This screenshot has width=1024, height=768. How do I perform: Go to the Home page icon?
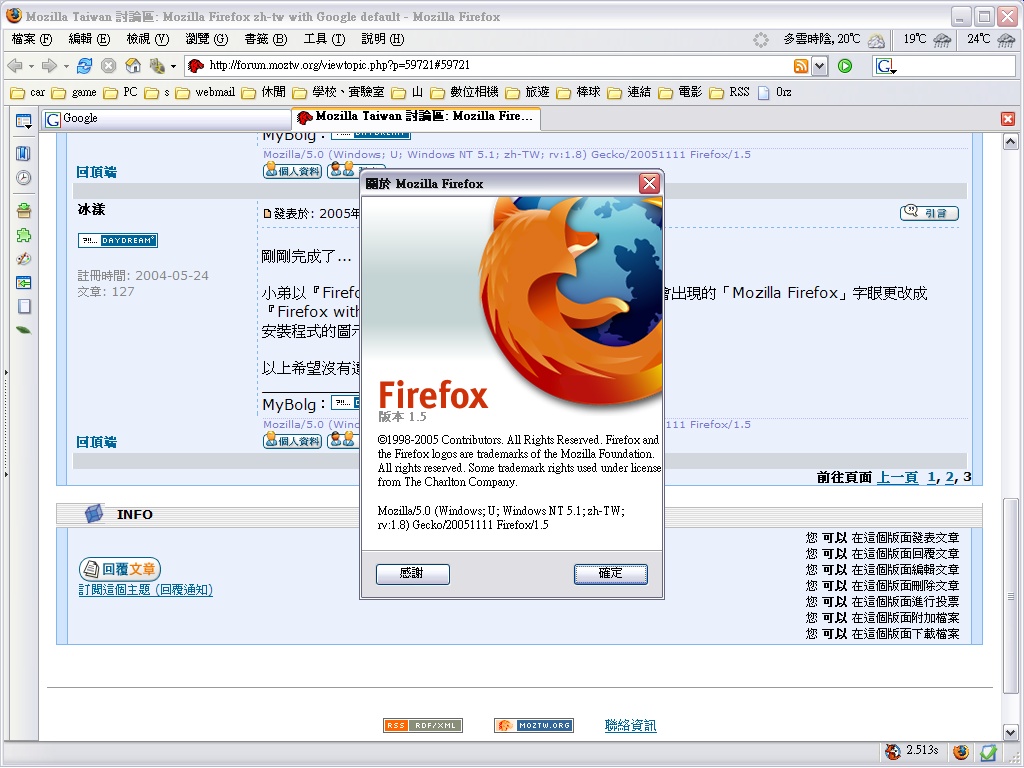133,65
